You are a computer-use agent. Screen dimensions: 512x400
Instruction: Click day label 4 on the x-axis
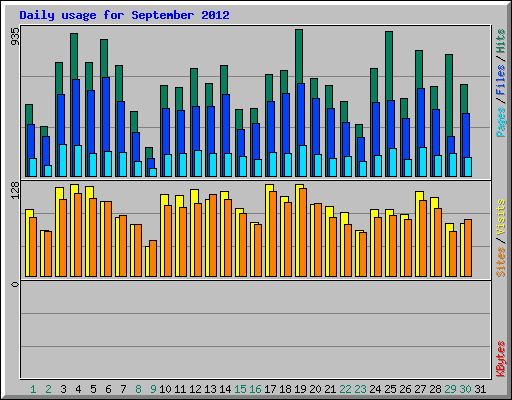(x=78, y=389)
